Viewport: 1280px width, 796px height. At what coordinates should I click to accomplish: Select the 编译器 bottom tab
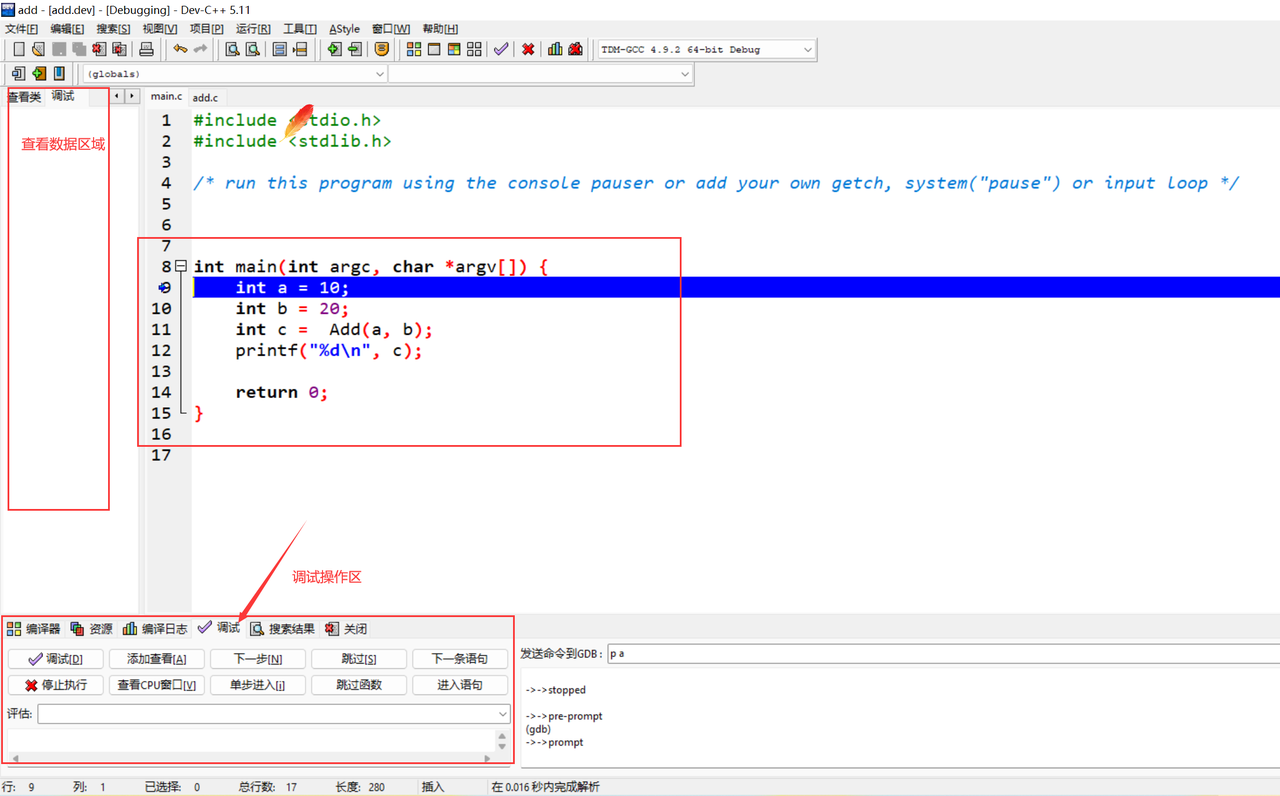(x=34, y=629)
